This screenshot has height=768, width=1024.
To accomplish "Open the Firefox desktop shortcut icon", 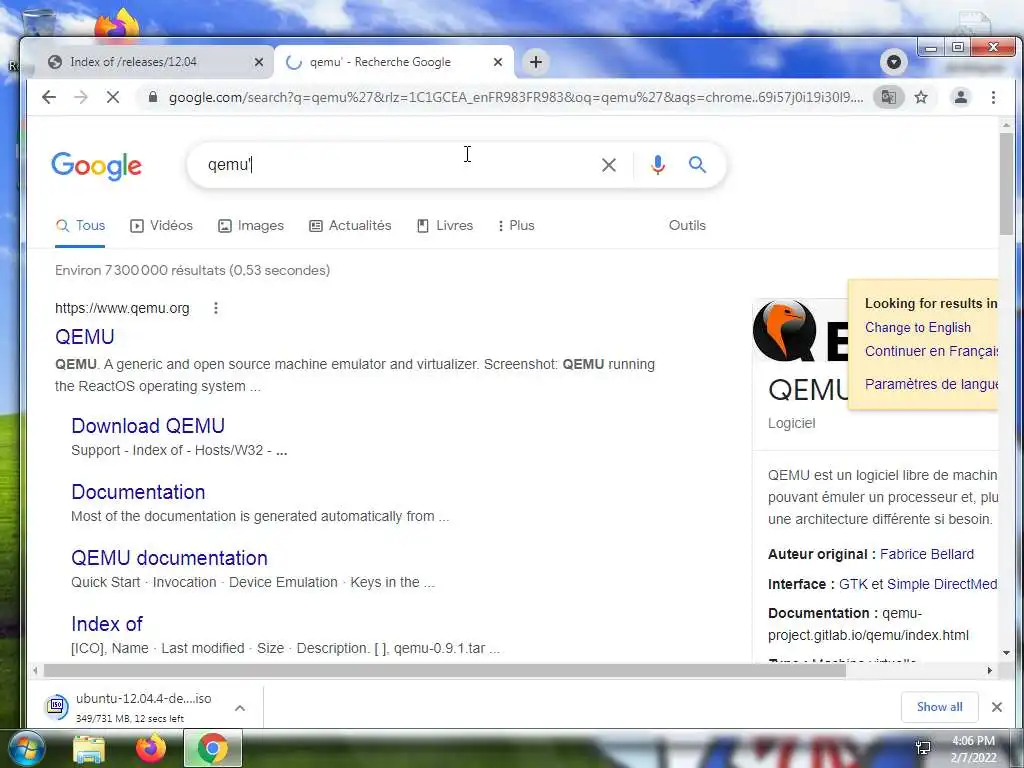I will (x=117, y=24).
